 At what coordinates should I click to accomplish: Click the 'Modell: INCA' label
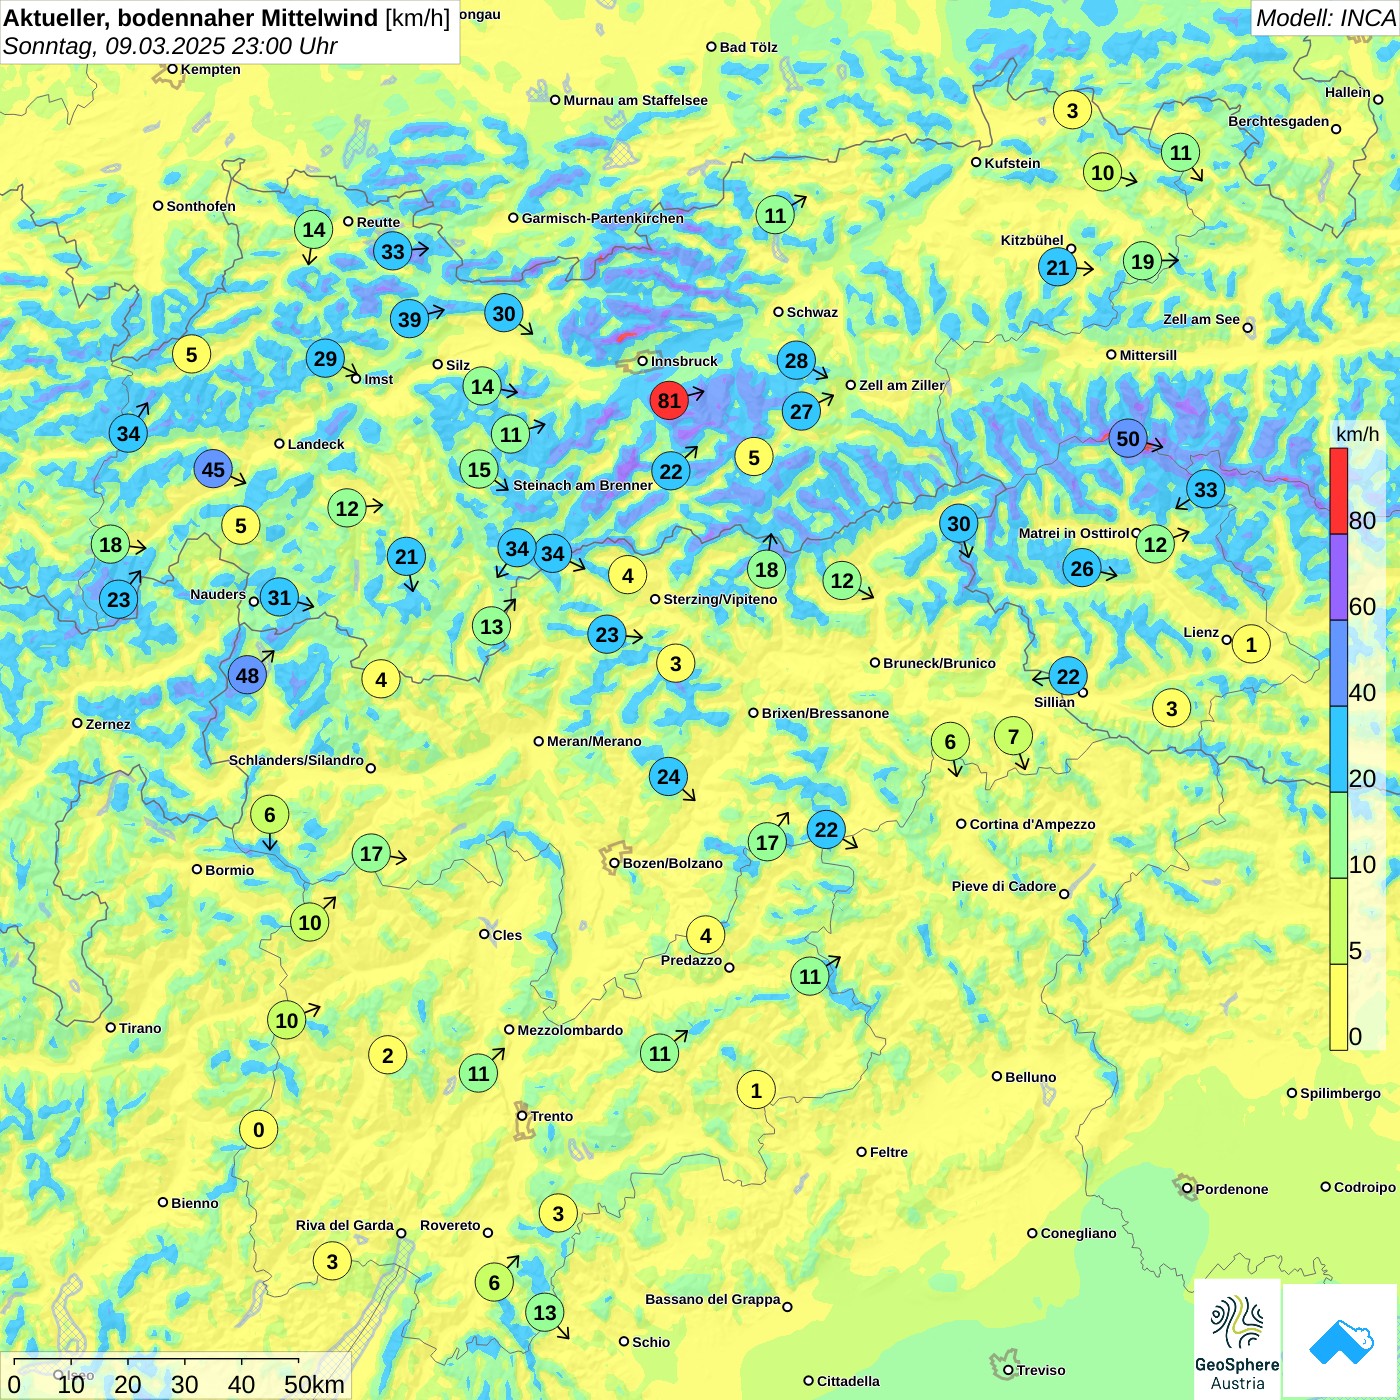(x=1325, y=18)
